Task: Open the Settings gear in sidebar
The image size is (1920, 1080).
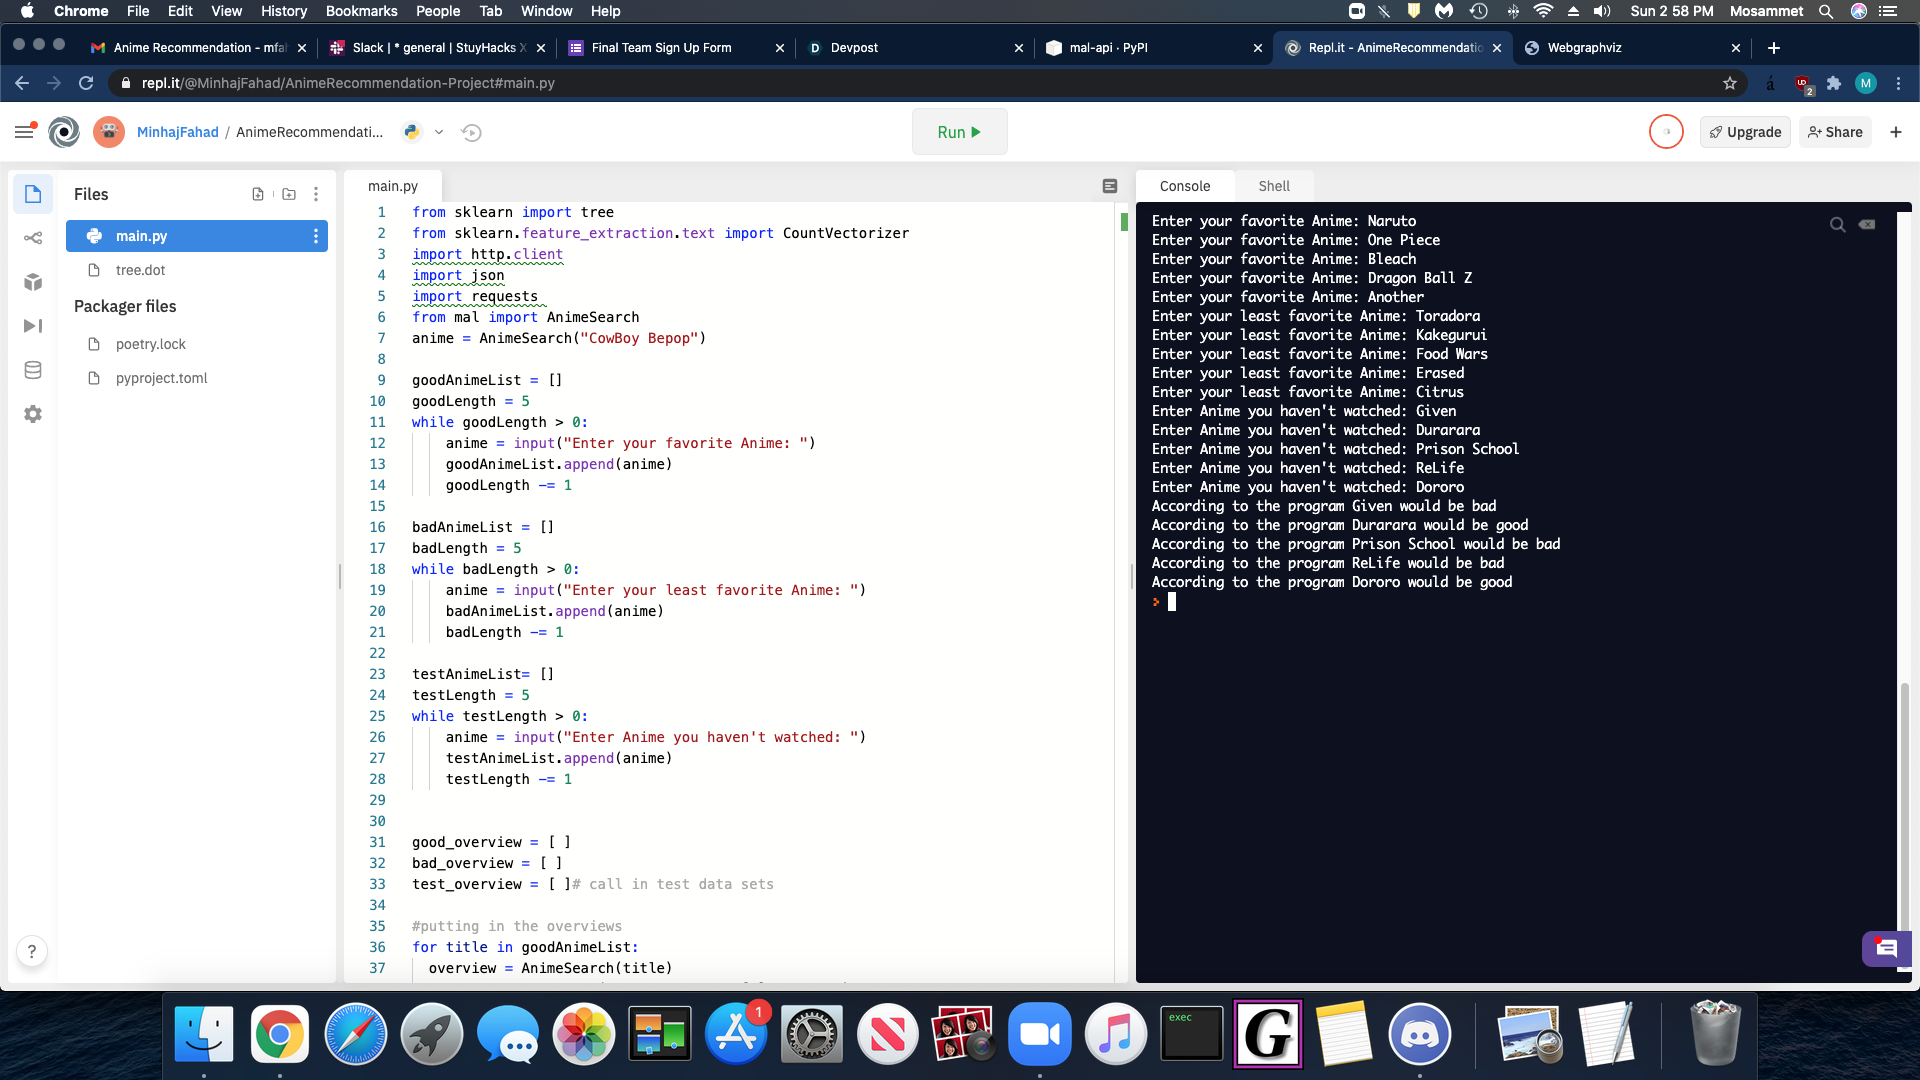Action: click(x=33, y=414)
